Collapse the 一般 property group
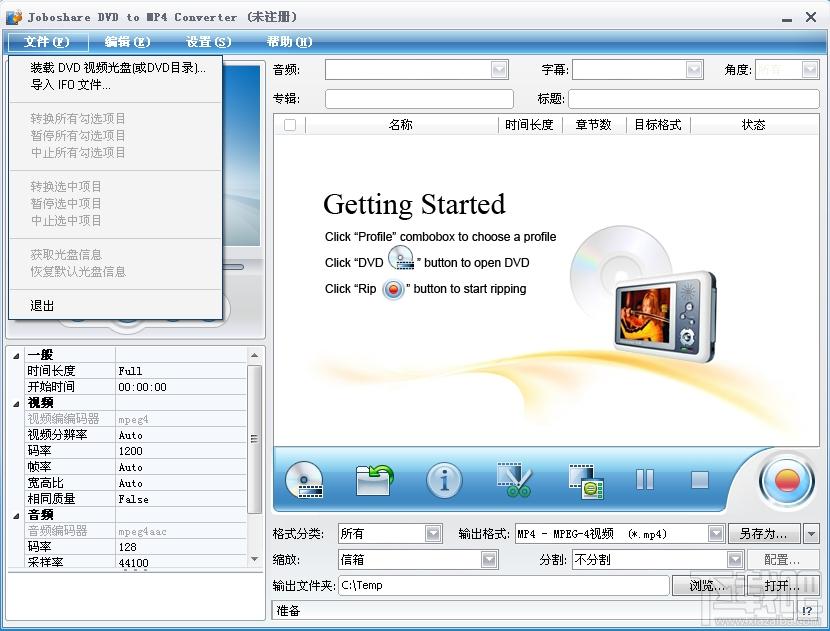 (x=16, y=356)
